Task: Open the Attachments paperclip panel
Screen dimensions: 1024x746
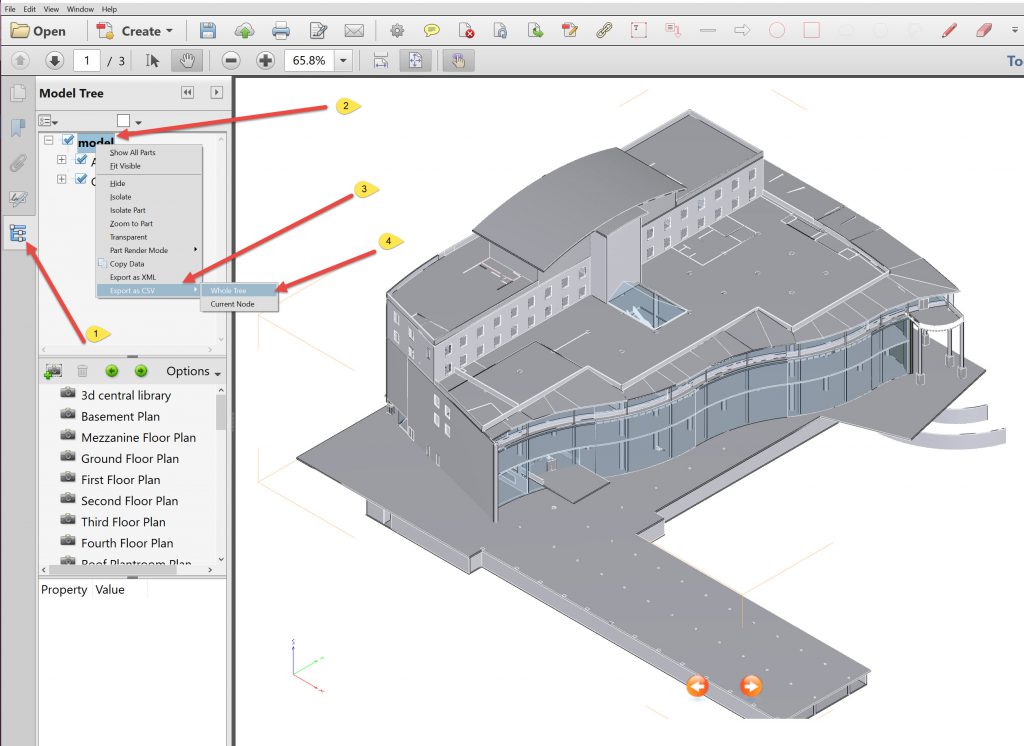Action: (18, 163)
